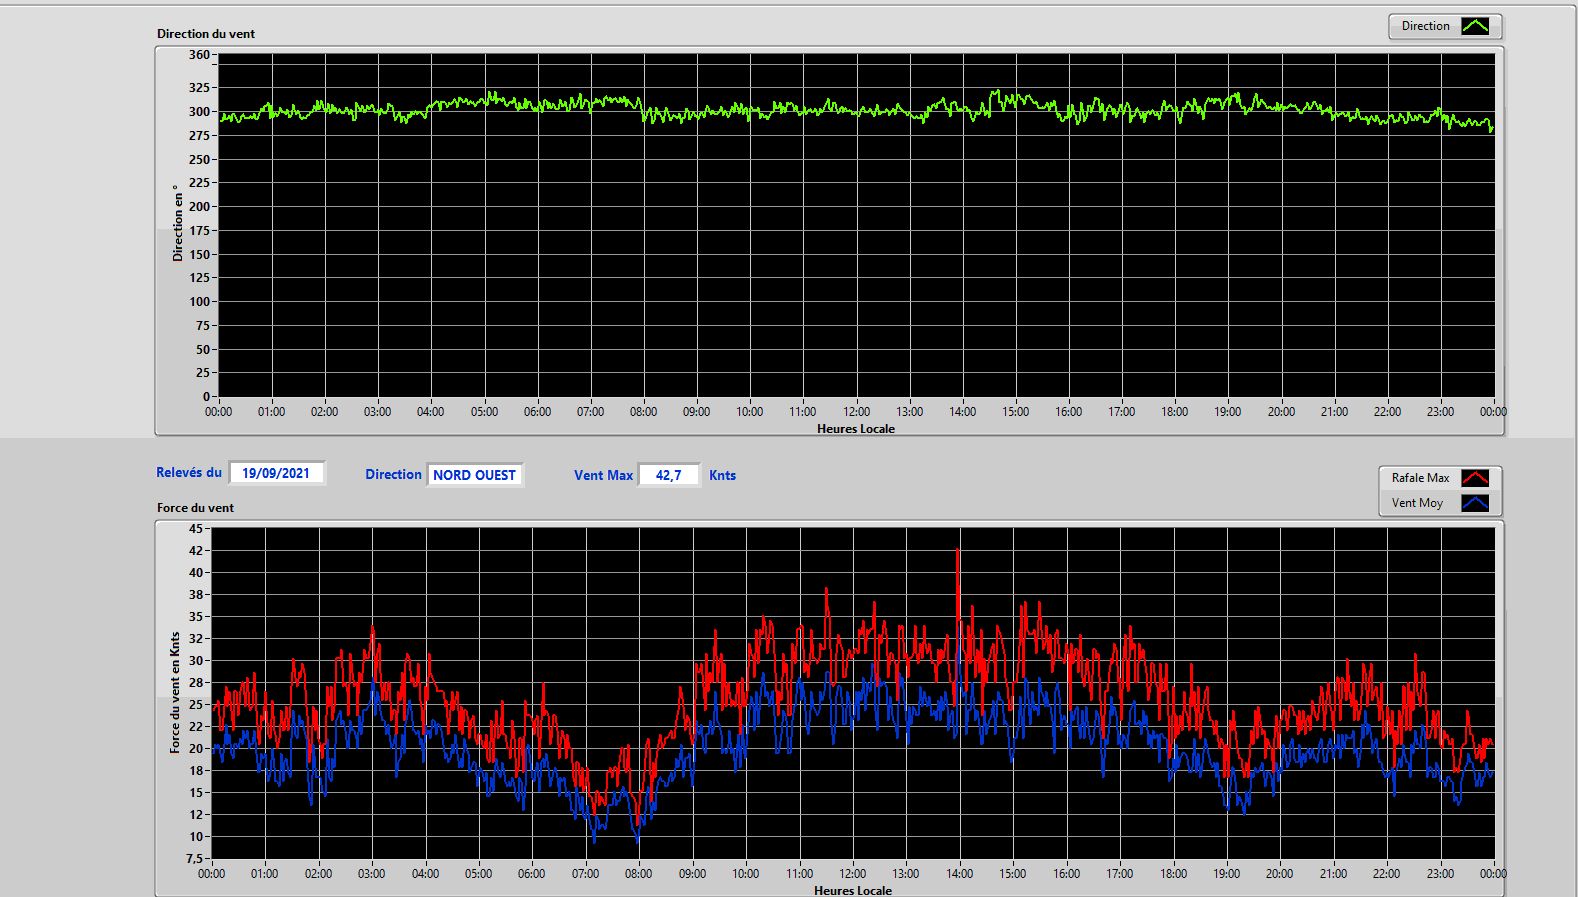This screenshot has height=897, width=1578.
Task: Click the 'Force du vent en Knts' y-axis label
Action: click(175, 692)
